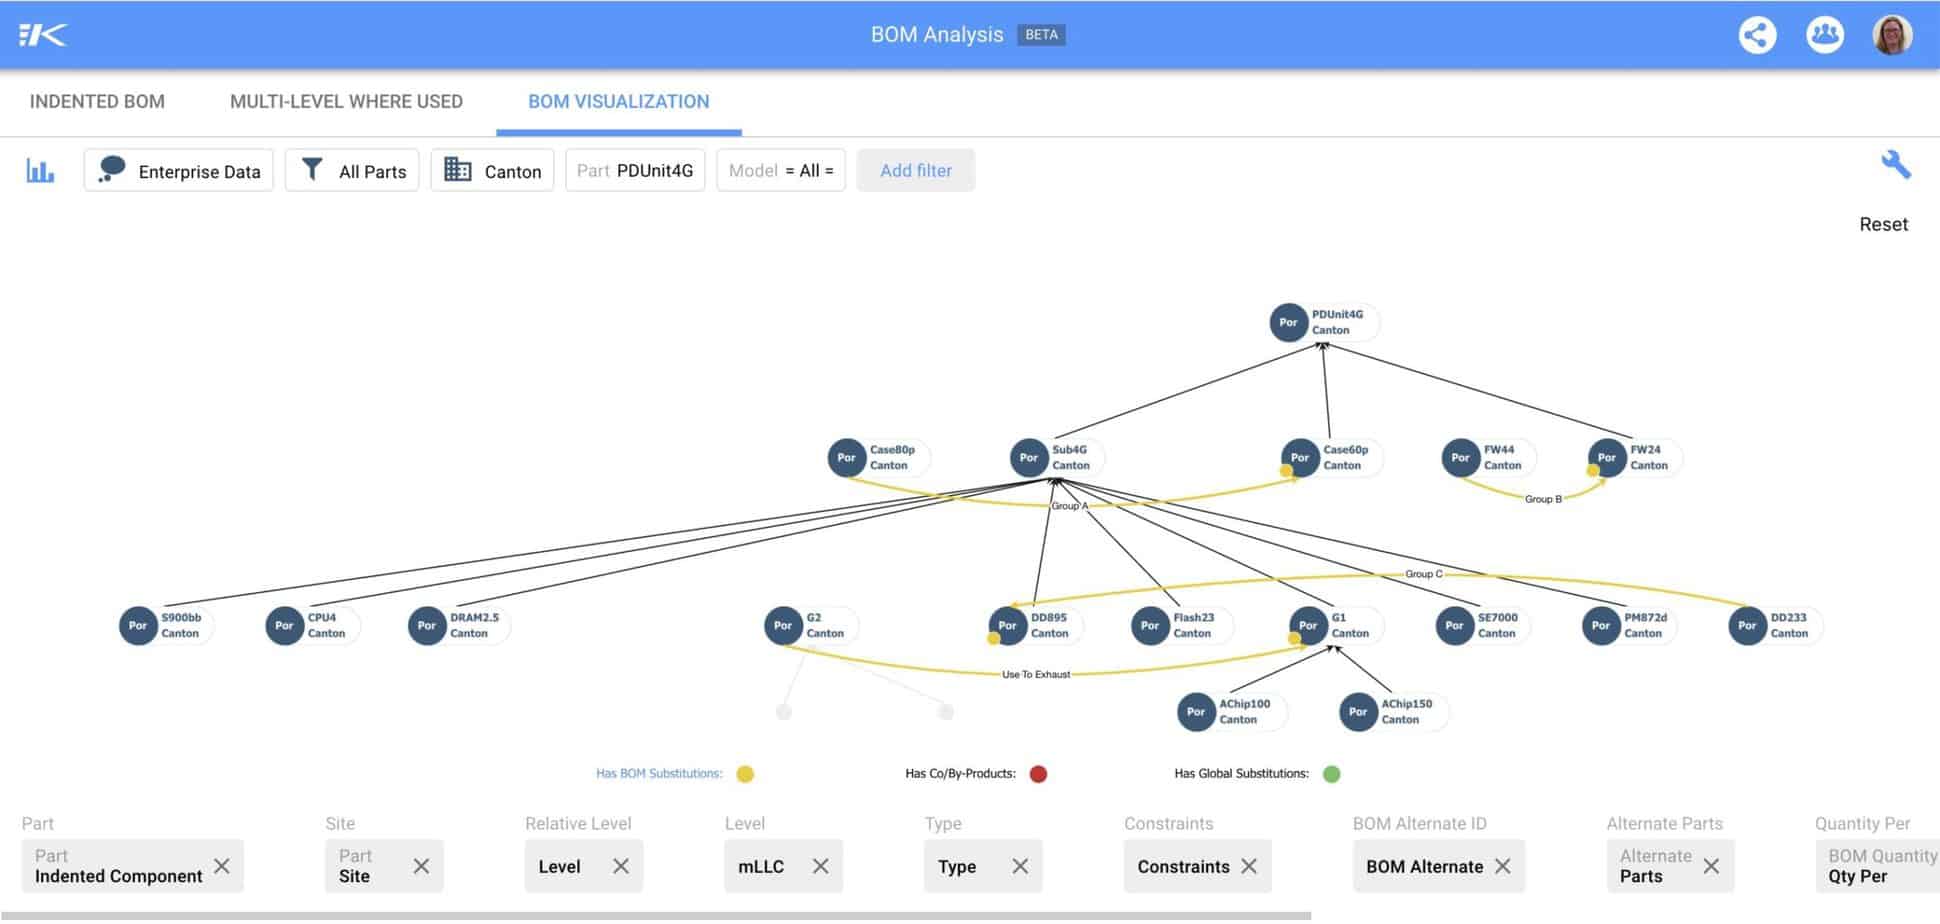Viewport: 1940px width, 924px height.
Task: Open the Enterprise Data scenario dropdown
Action: point(179,171)
